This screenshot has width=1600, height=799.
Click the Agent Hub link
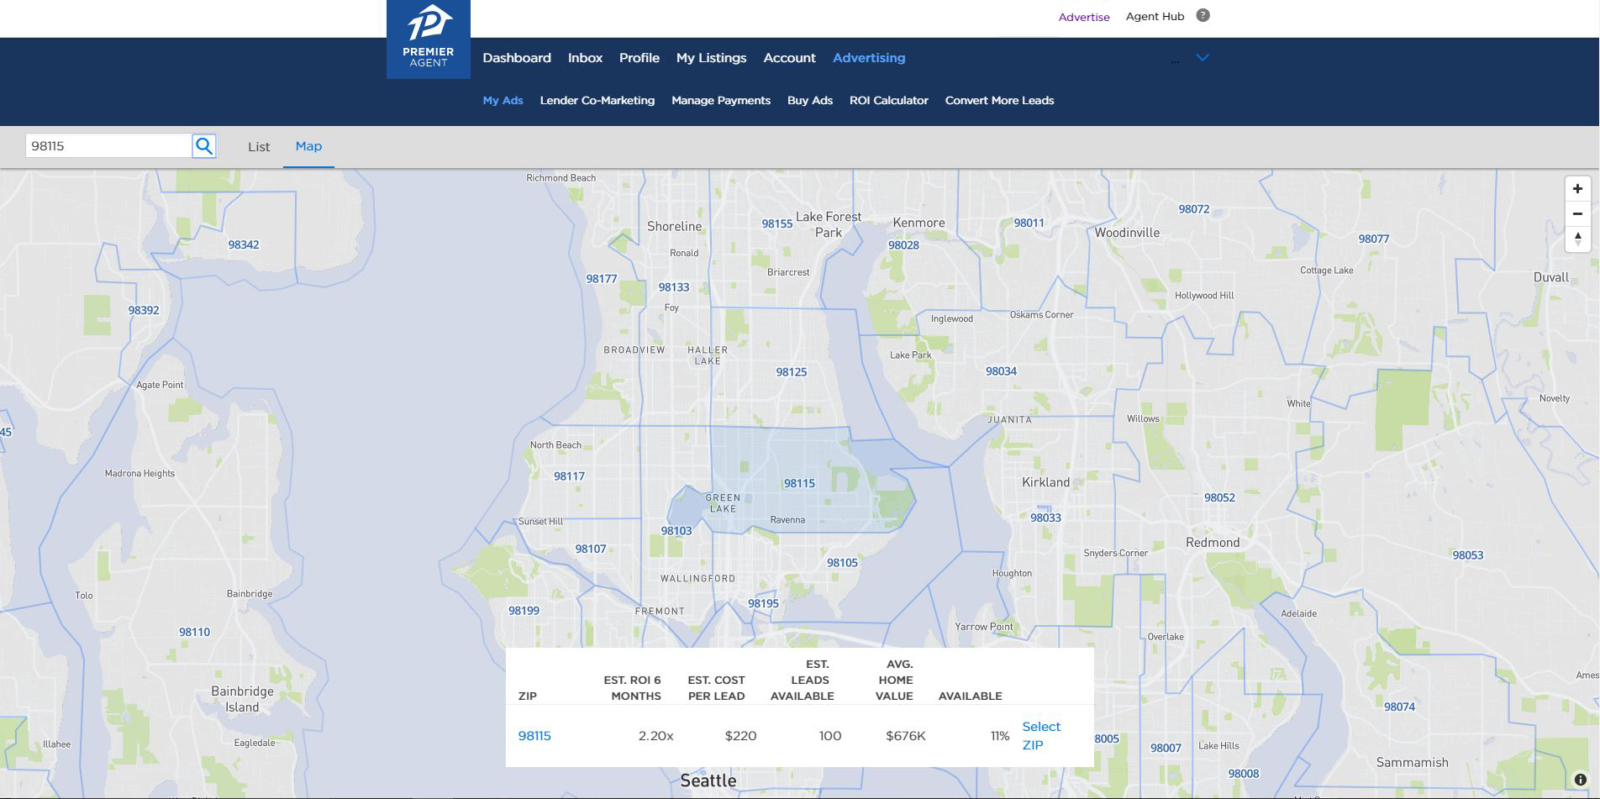[1155, 16]
